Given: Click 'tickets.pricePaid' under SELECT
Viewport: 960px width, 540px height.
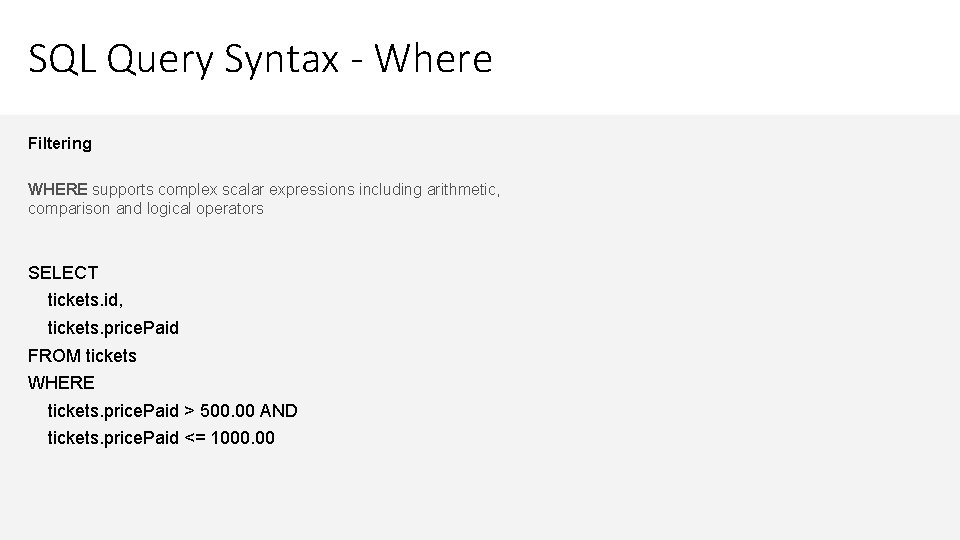Looking at the screenshot, I should click(113, 327).
